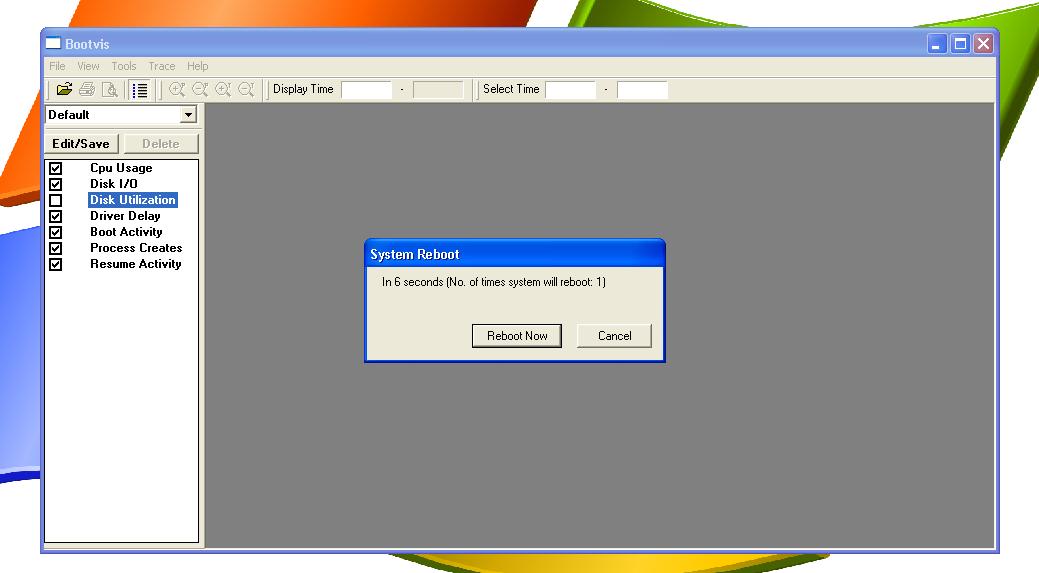
Task: Uncheck the Disk I/O checkbox
Action: 56,184
